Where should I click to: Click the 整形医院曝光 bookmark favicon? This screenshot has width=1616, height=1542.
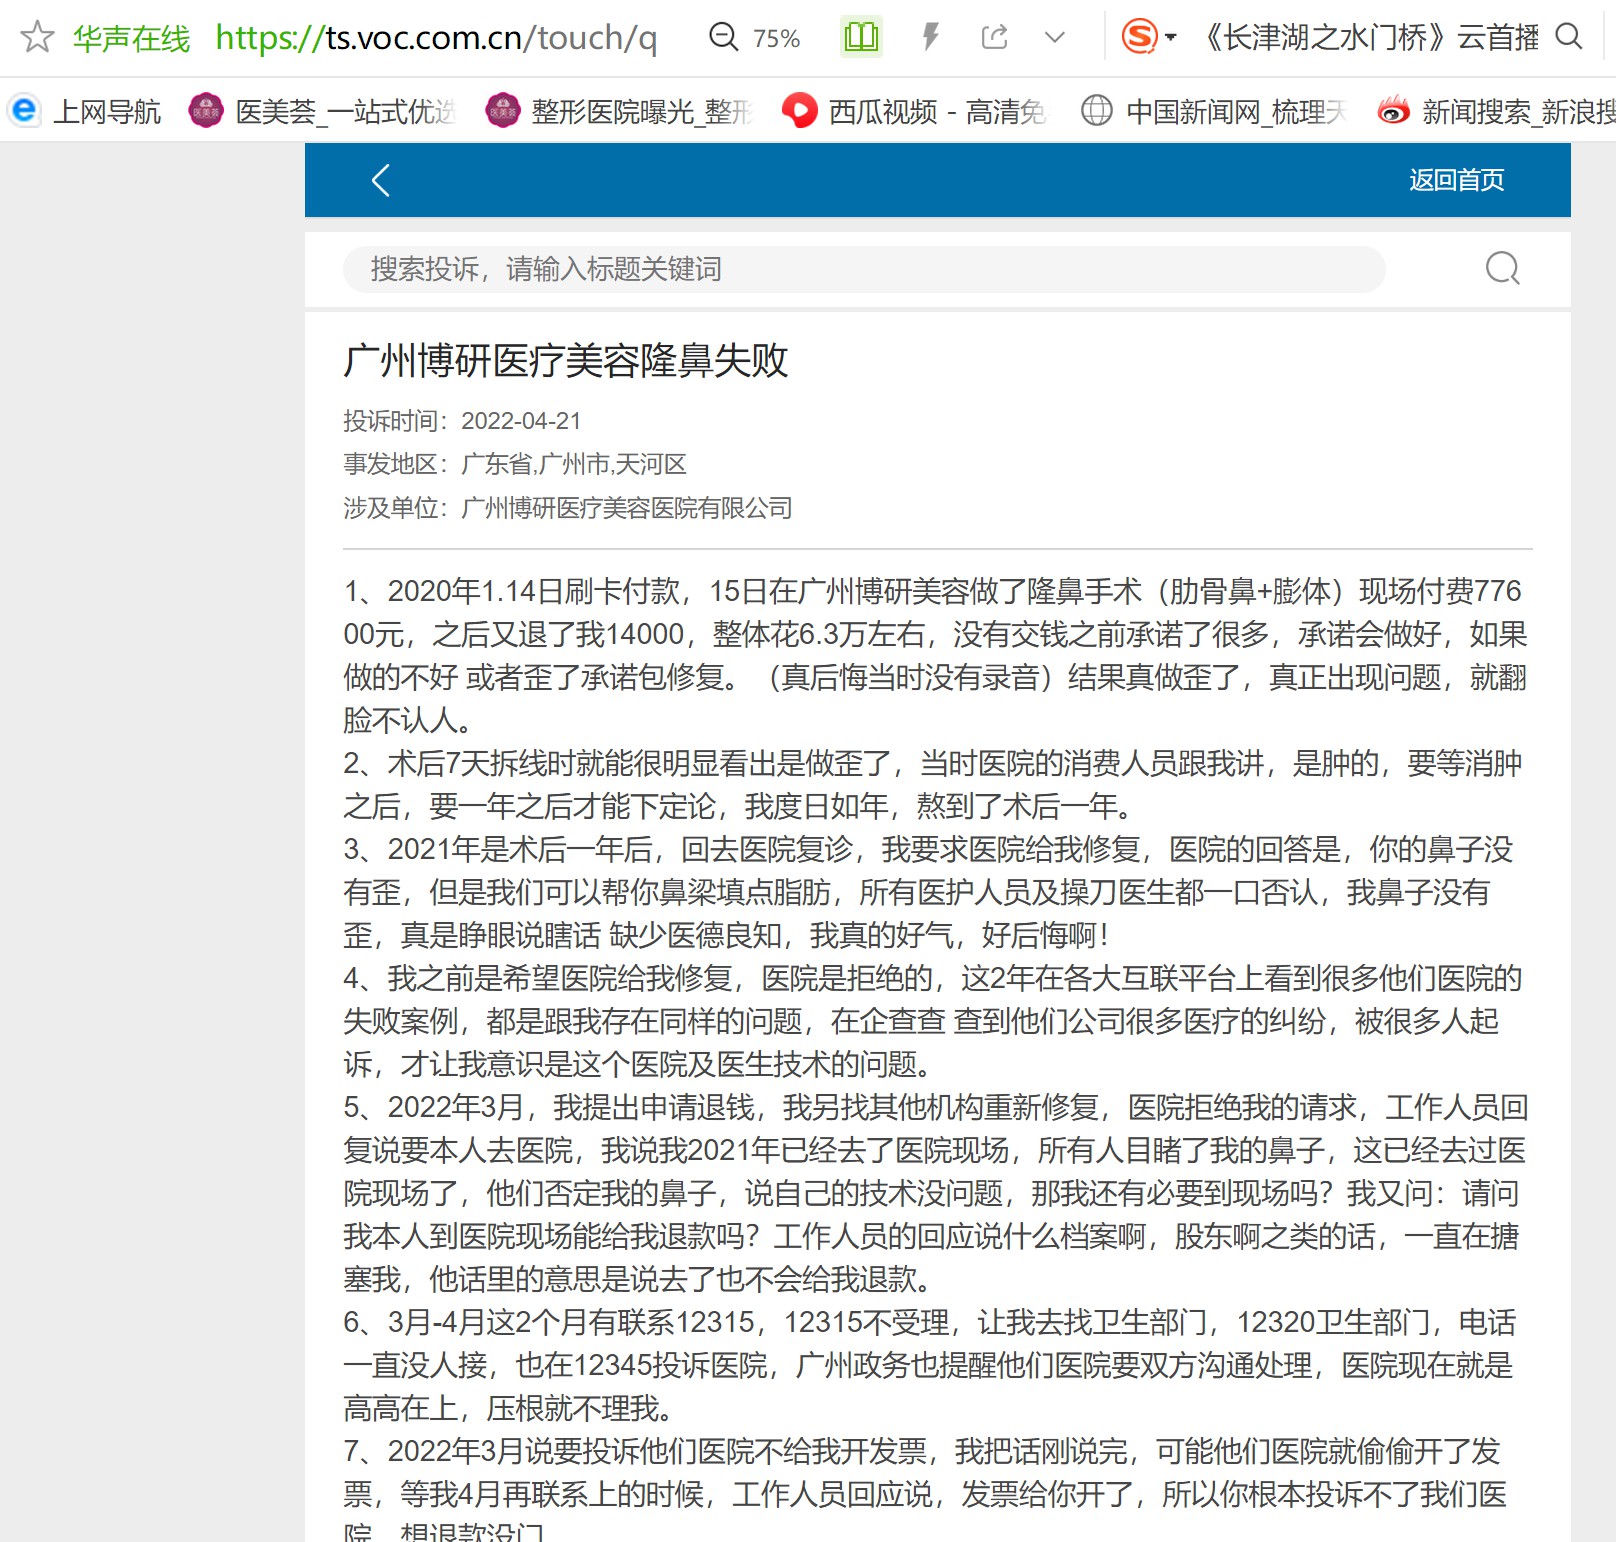coord(503,110)
